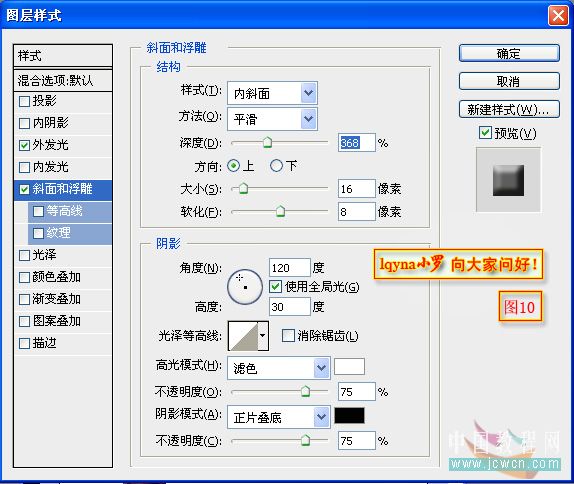Enable the 颜色叠加 checkbox
This screenshot has width=574, height=484.
coord(24,277)
